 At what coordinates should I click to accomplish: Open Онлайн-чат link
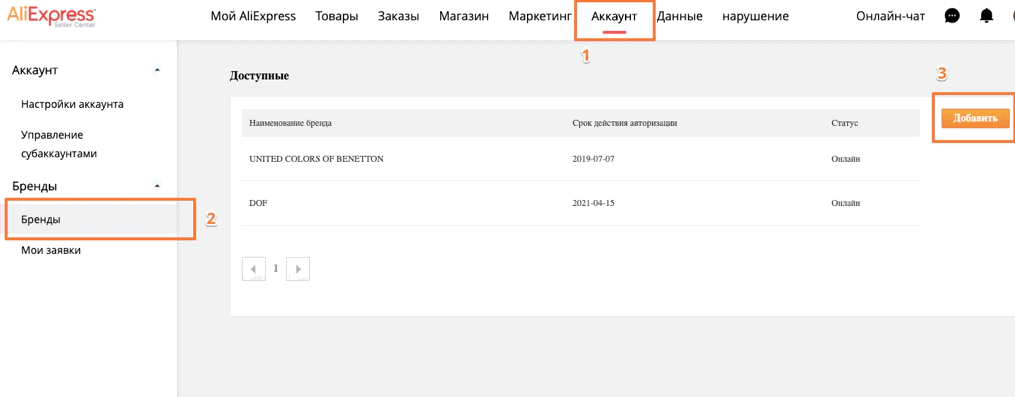pos(891,17)
